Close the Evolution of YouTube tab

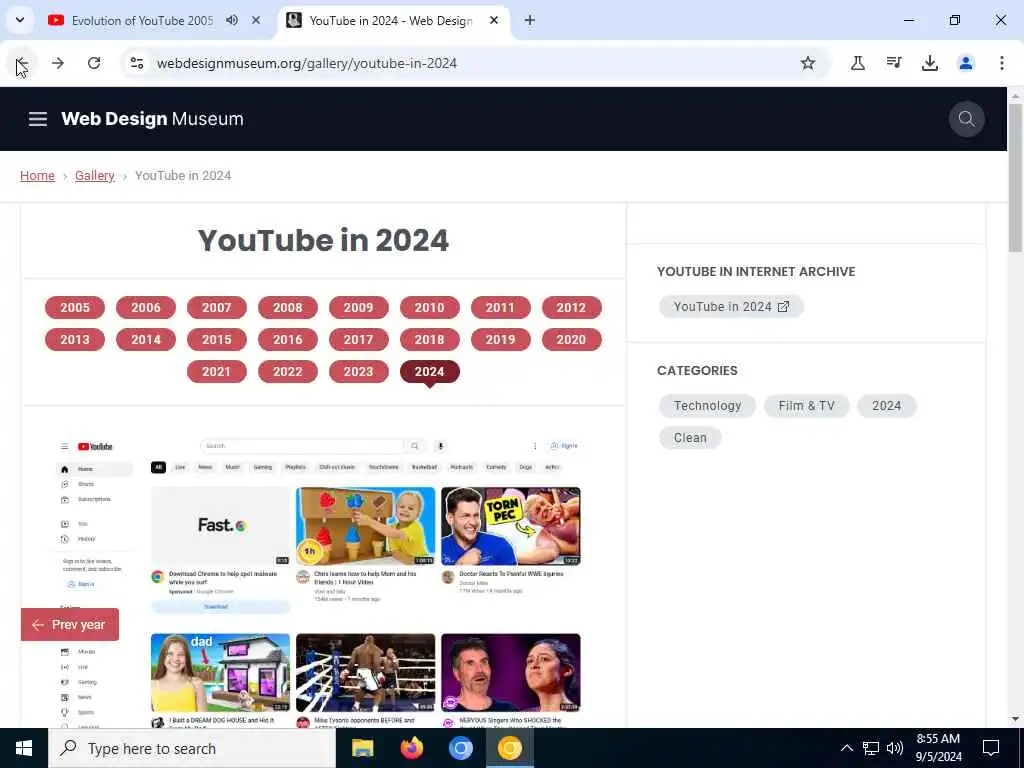coord(256,20)
